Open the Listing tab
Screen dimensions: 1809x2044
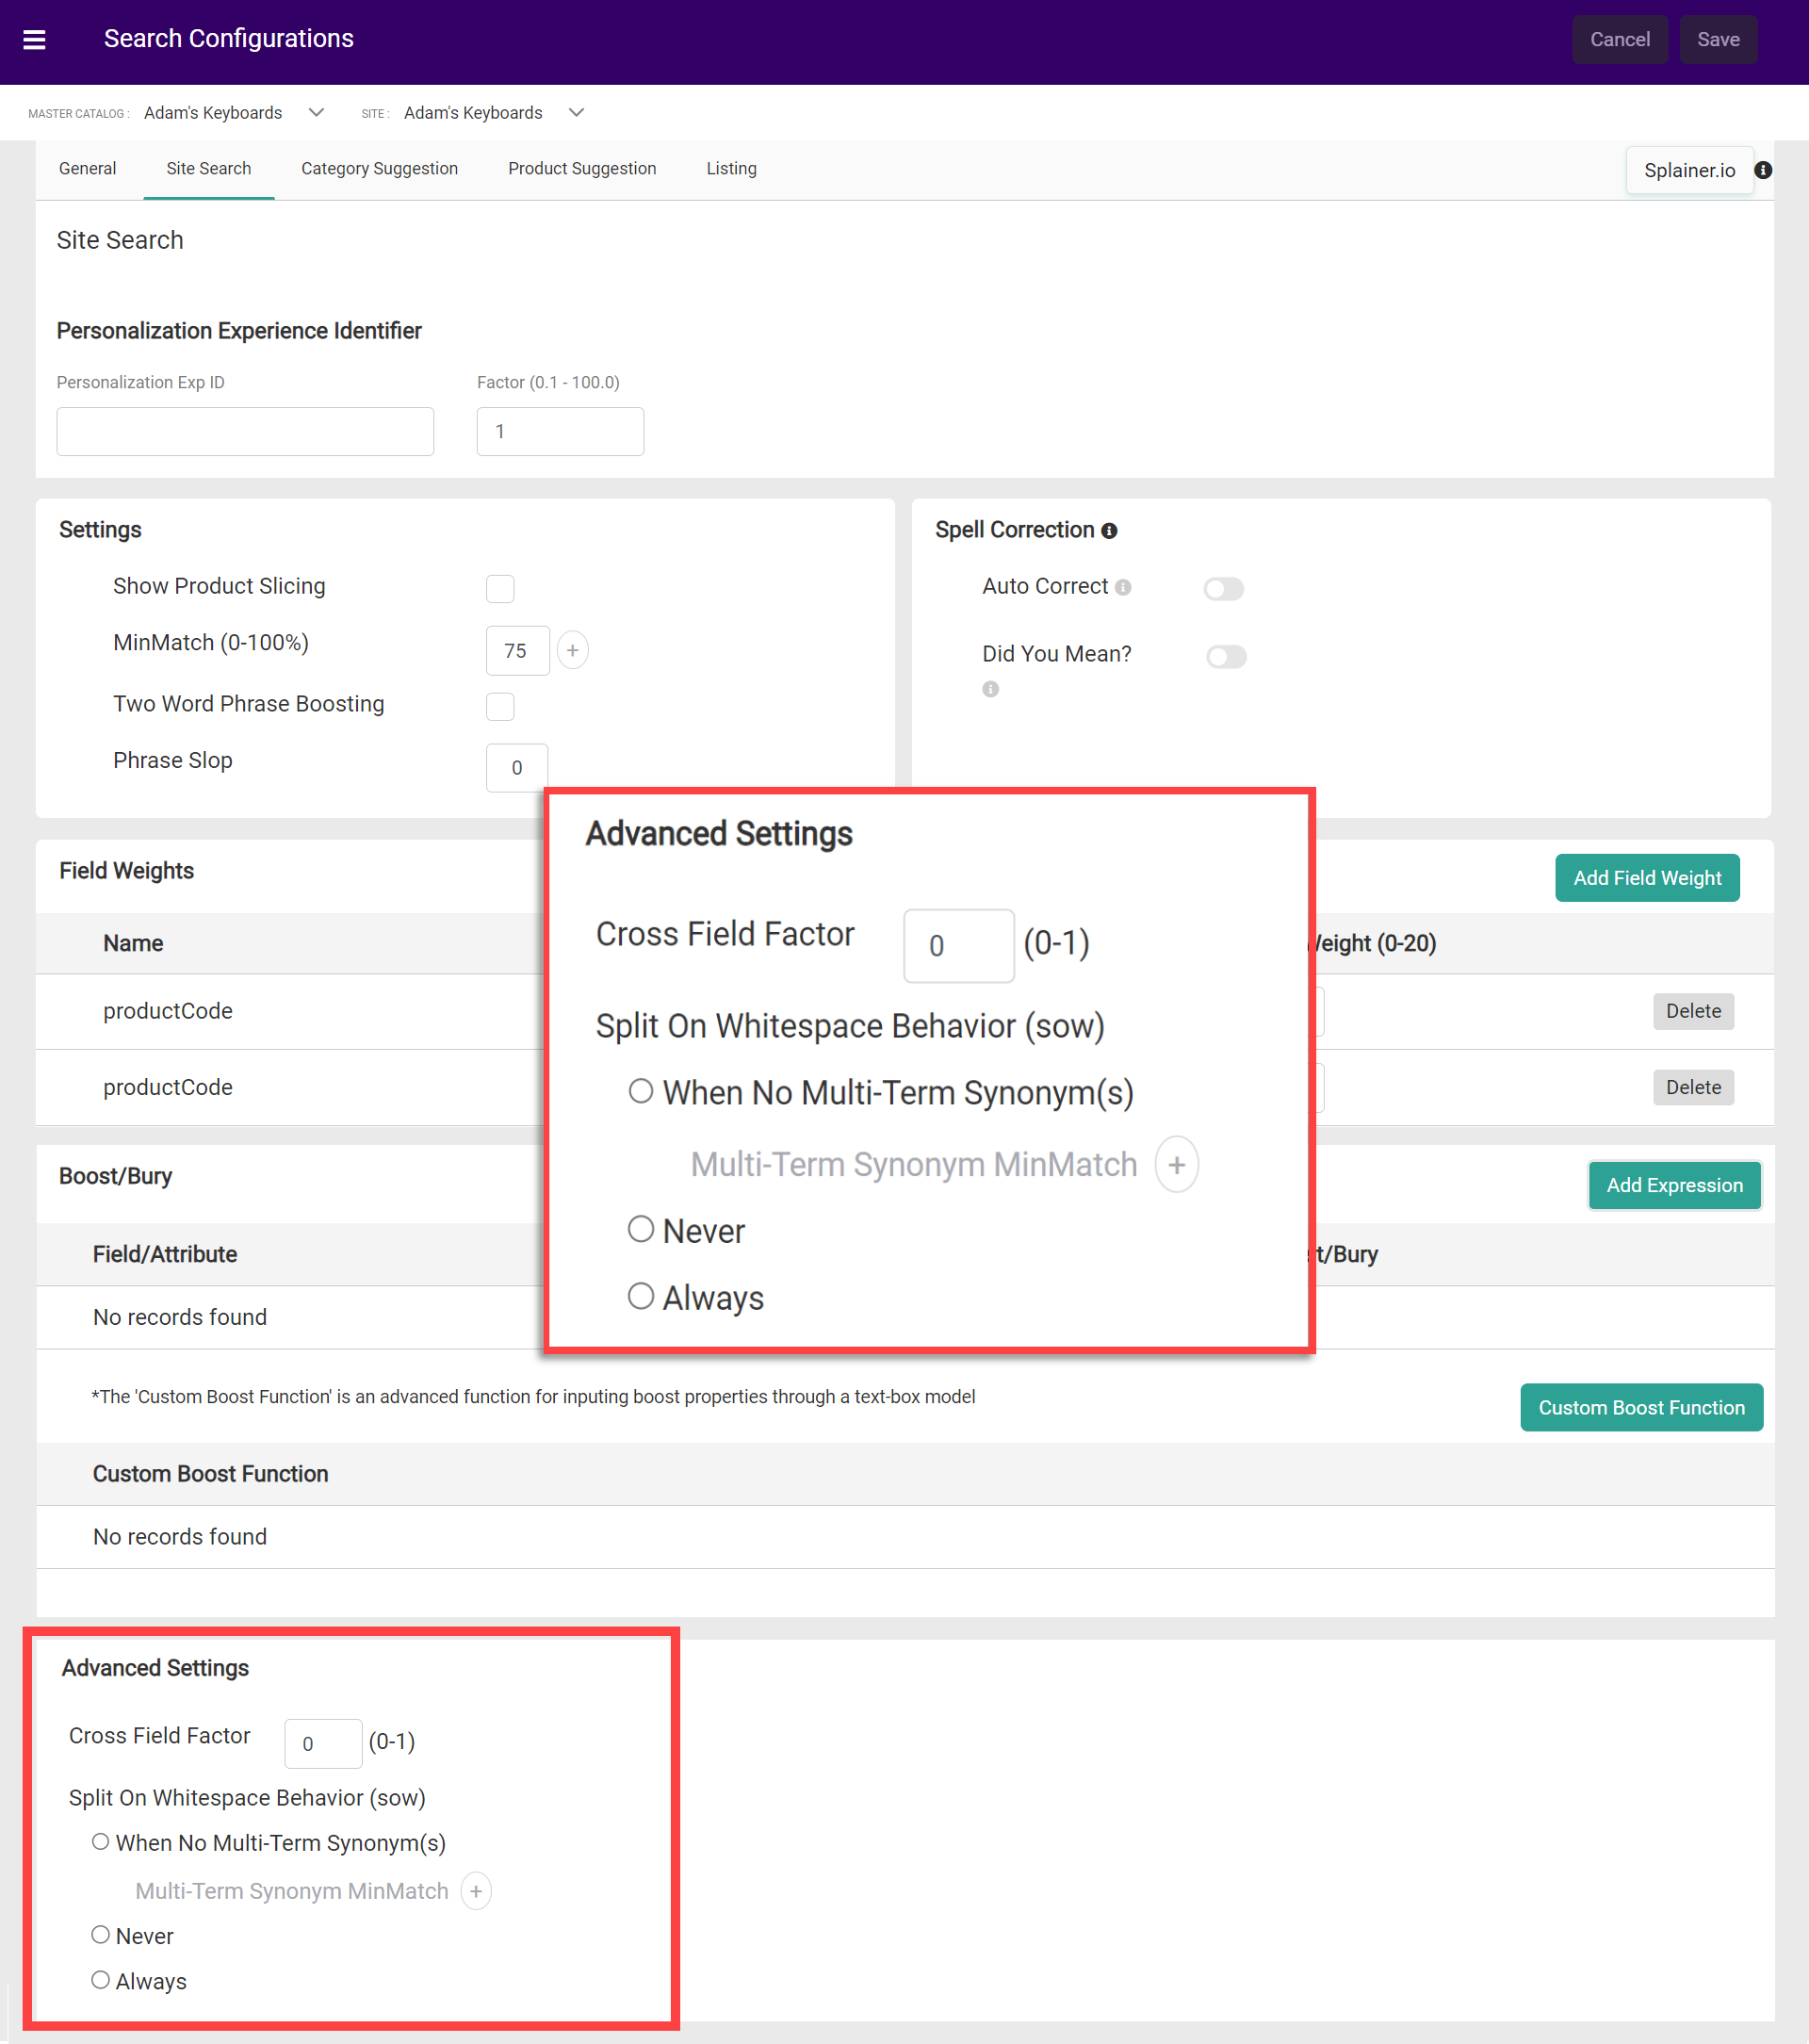tap(731, 169)
